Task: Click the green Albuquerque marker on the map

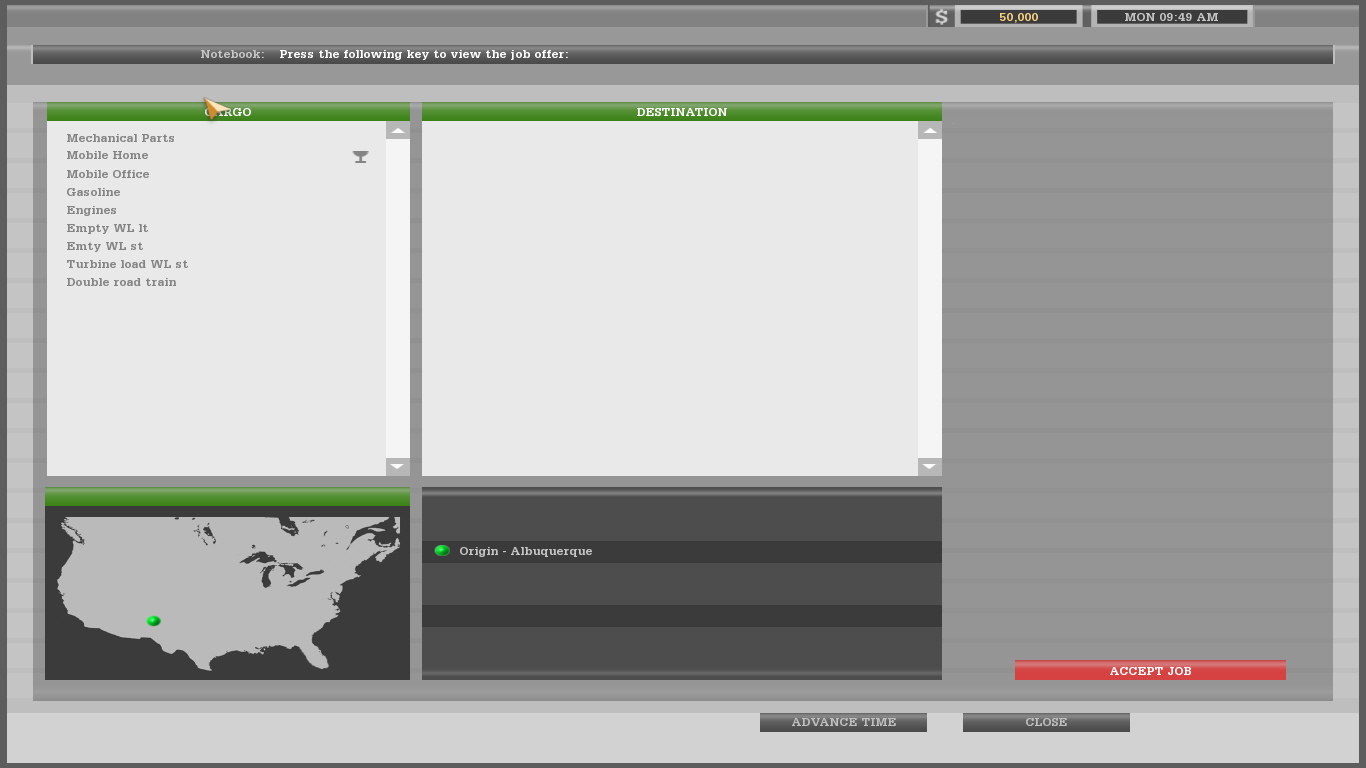Action: 153,621
